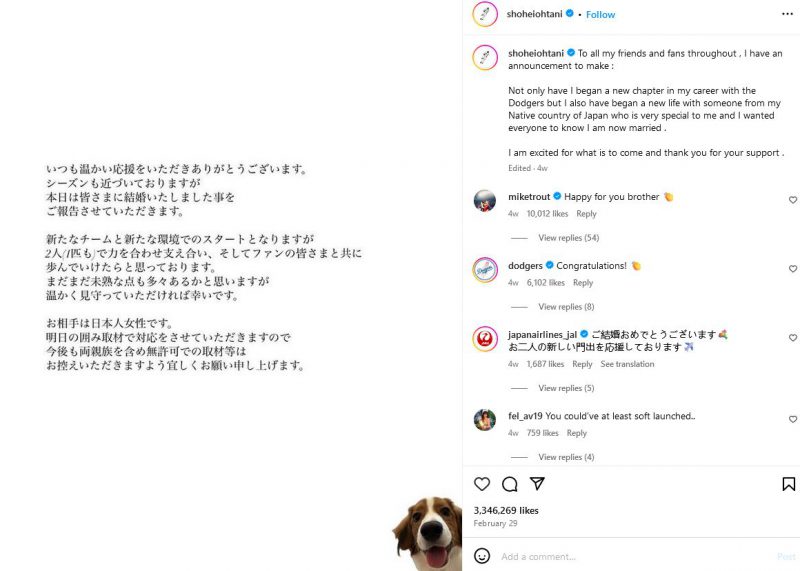Like the post with the heart icon

click(x=482, y=484)
